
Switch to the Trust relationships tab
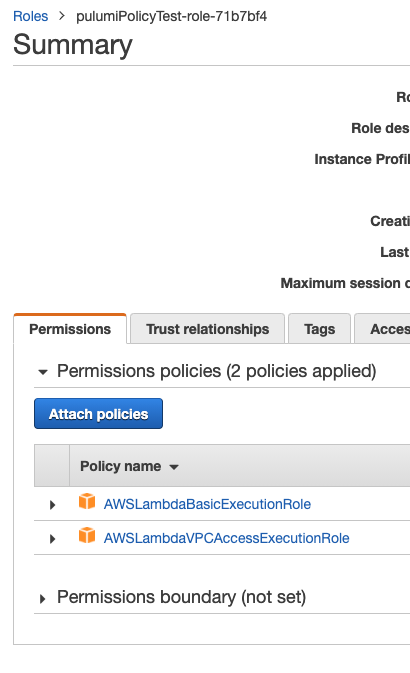pos(207,329)
